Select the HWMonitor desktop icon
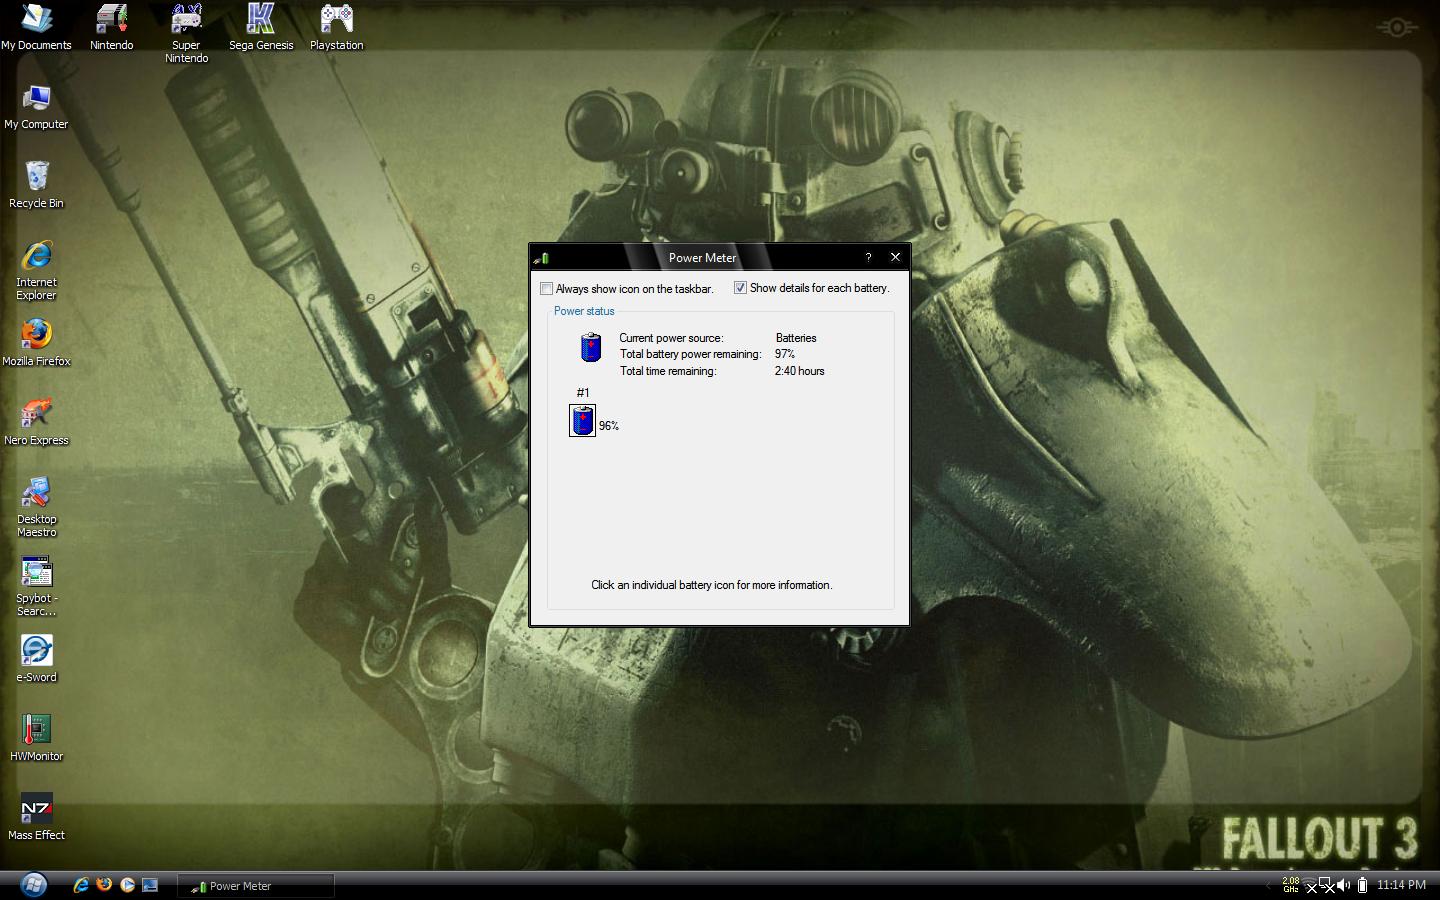This screenshot has width=1440, height=900. pyautogui.click(x=36, y=738)
